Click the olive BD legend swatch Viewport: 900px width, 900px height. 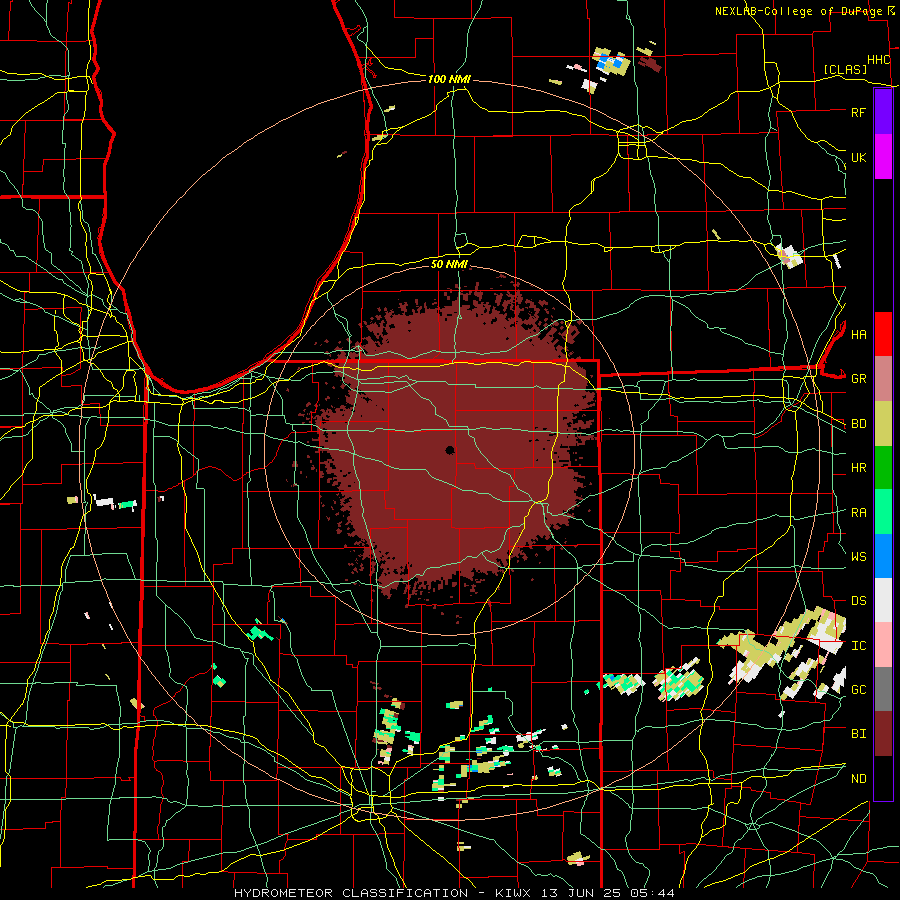click(x=883, y=423)
